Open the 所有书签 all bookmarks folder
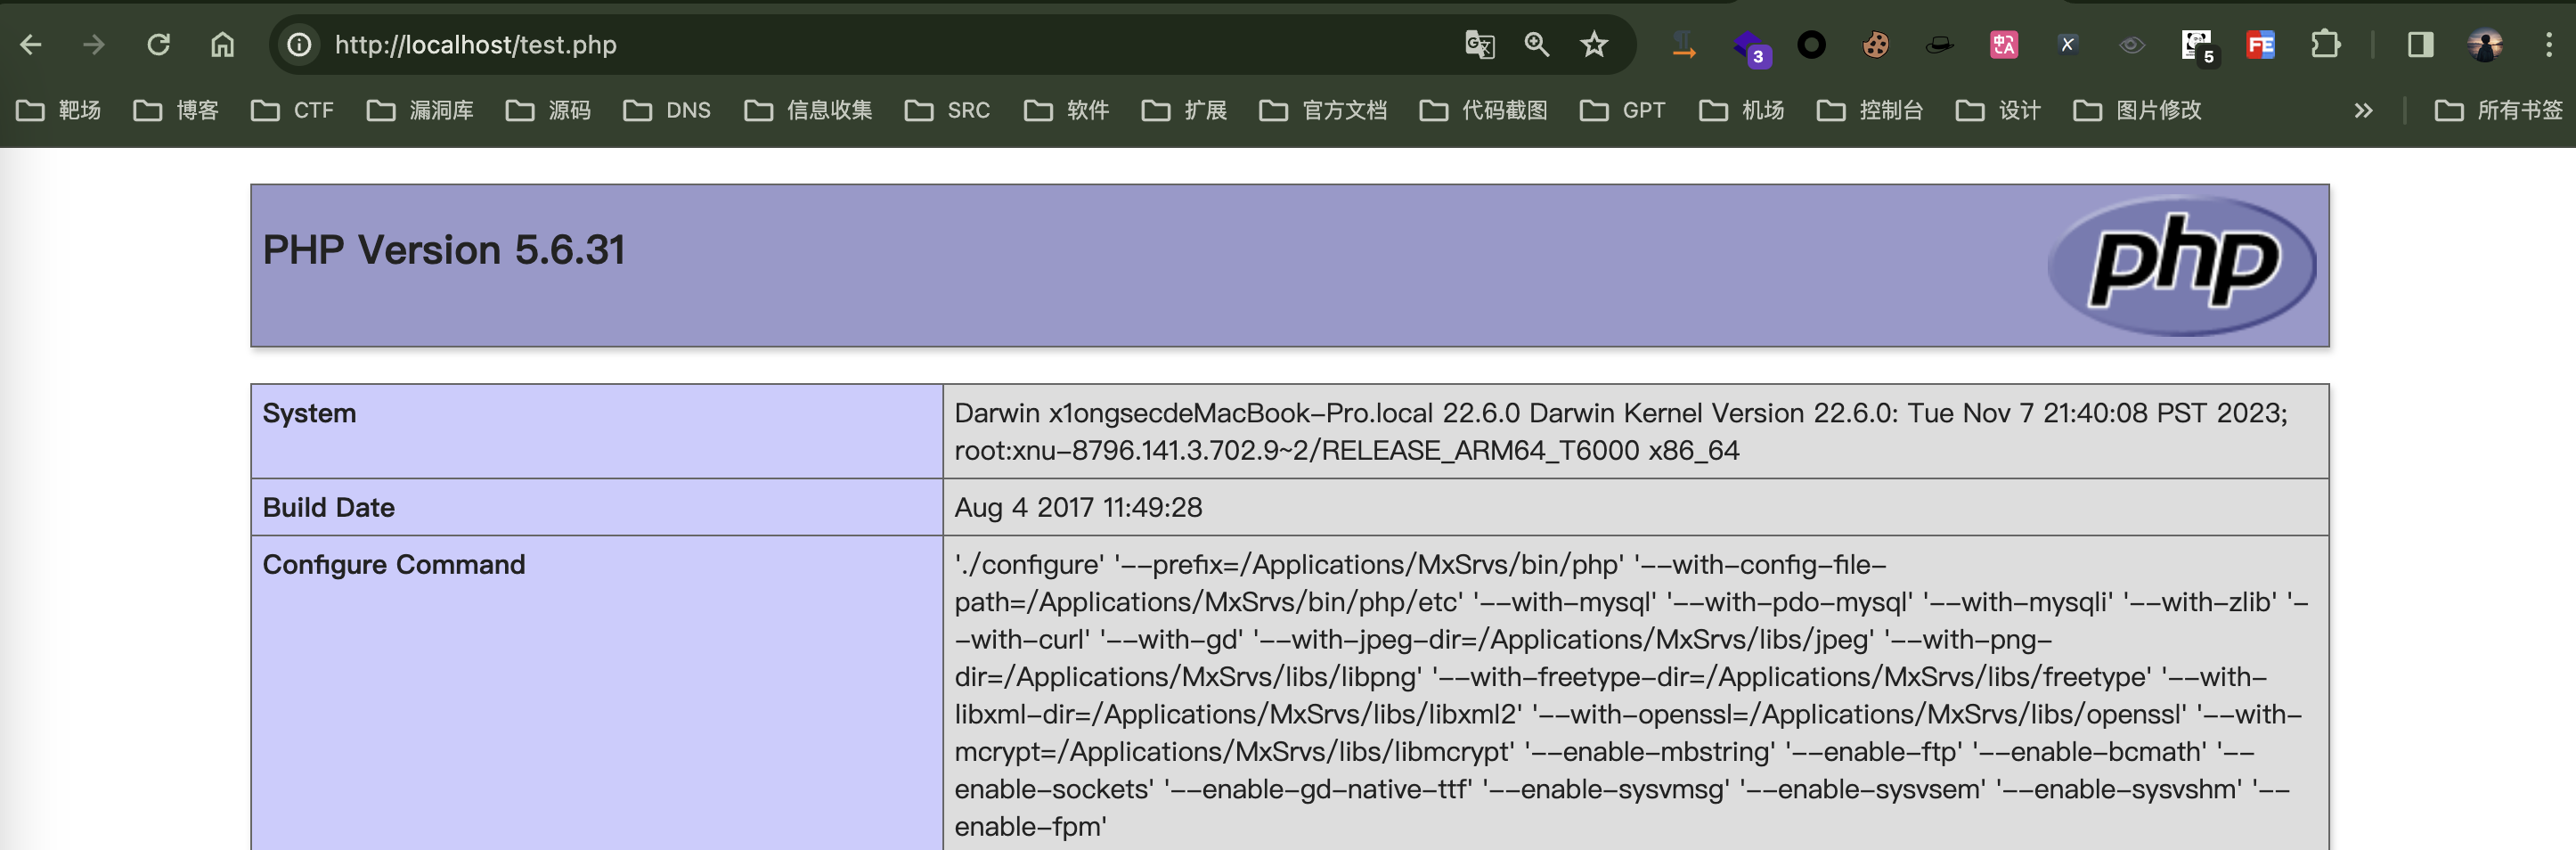2576x850 pixels. pyautogui.click(x=2498, y=110)
